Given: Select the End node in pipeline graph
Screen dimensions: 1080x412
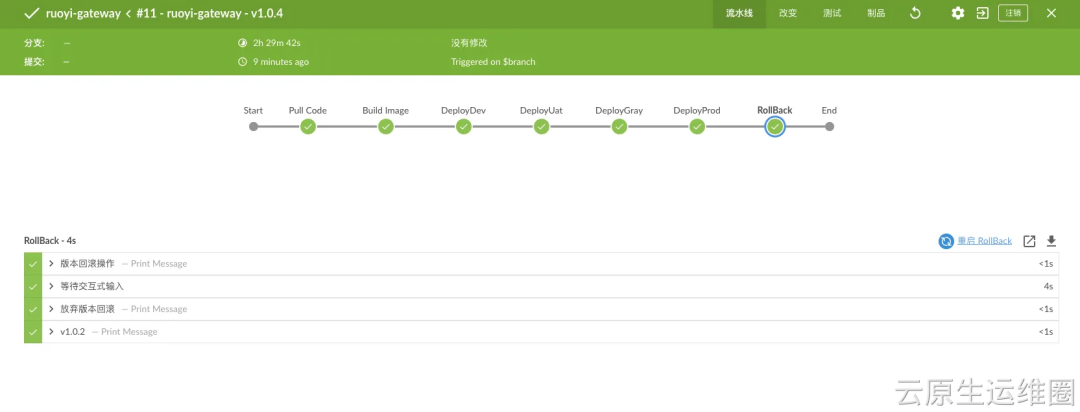Looking at the screenshot, I should pyautogui.click(x=829, y=126).
